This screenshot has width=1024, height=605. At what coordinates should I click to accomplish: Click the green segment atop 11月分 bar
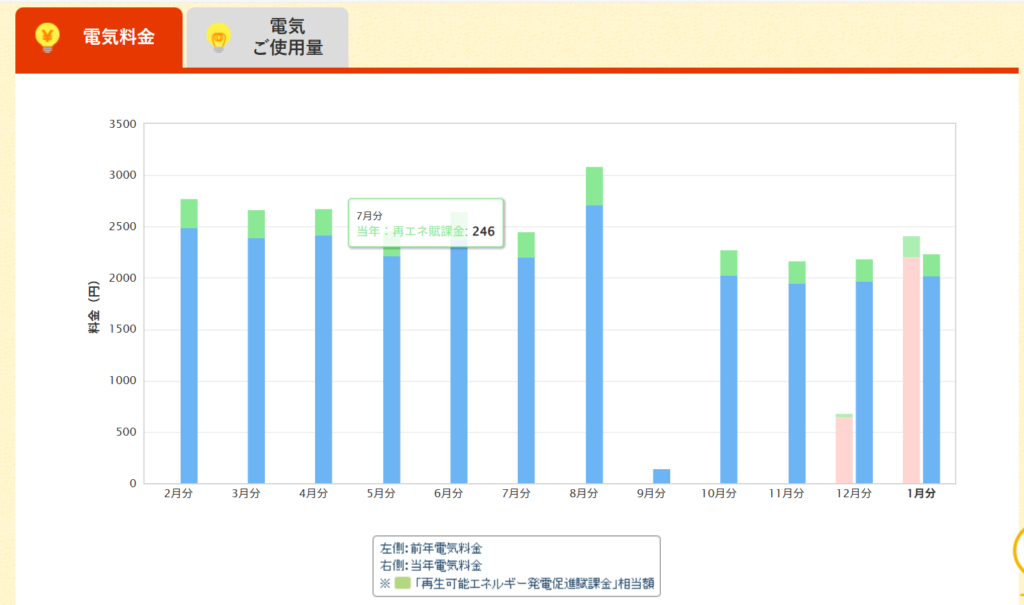click(x=796, y=272)
